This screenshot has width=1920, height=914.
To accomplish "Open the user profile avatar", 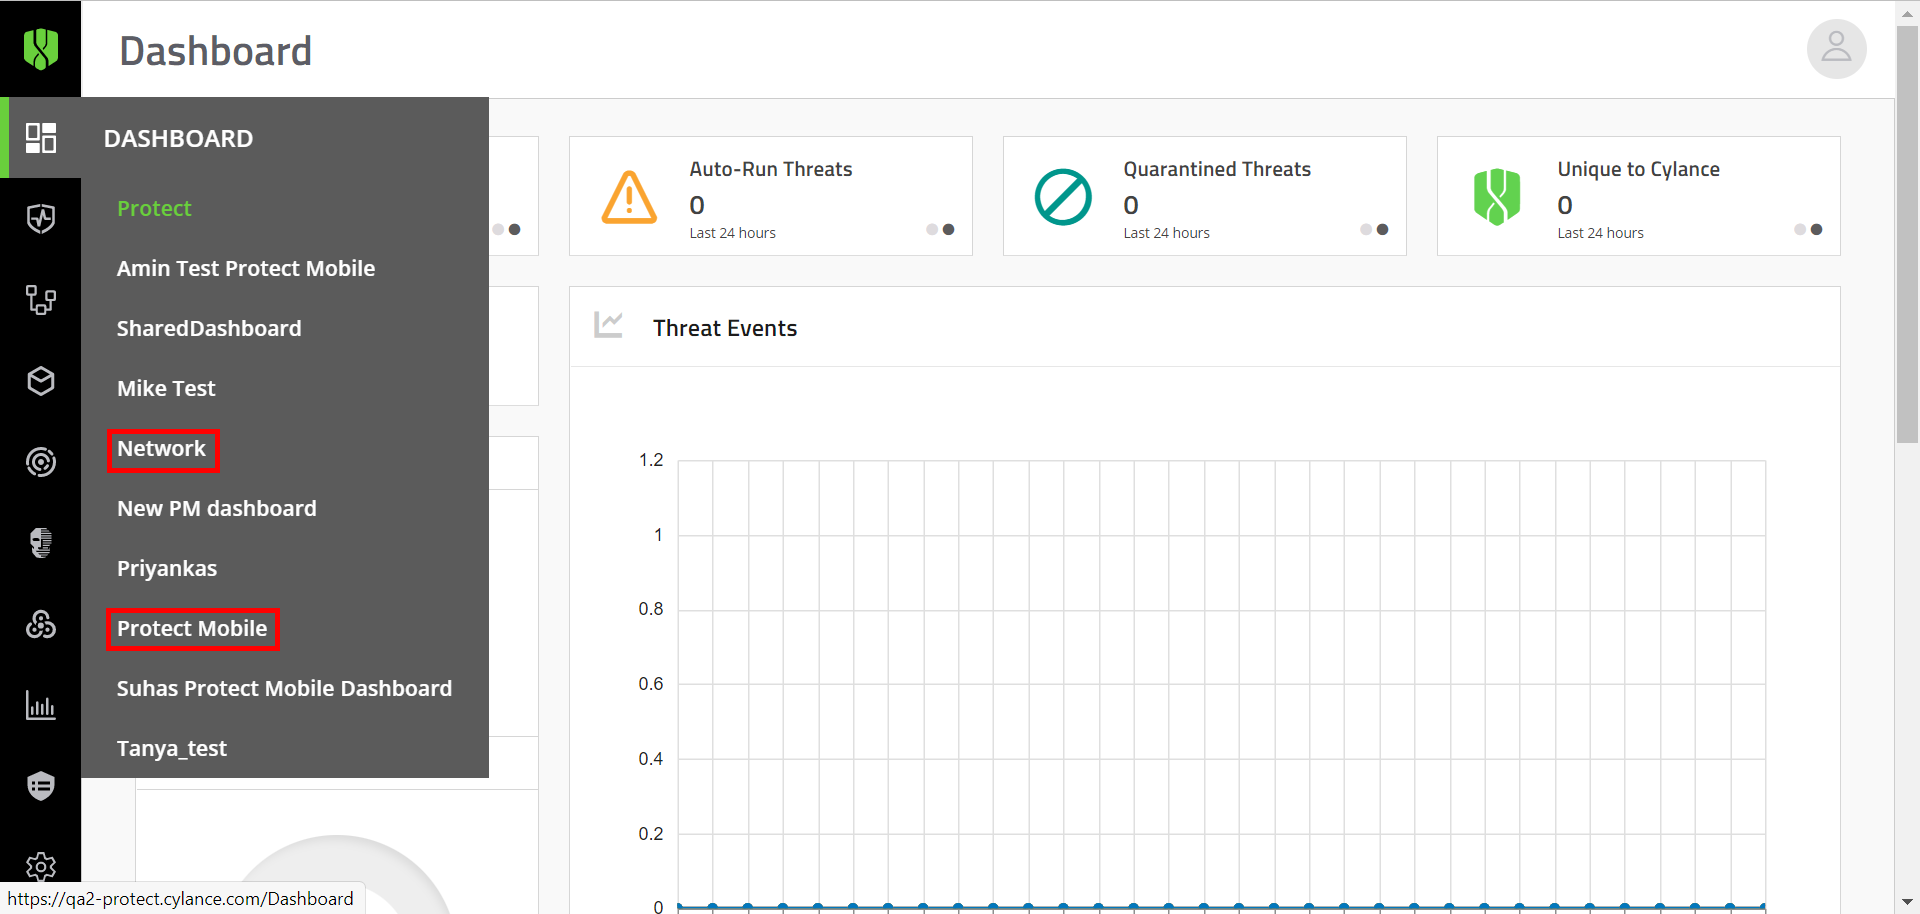I will 1836,48.
